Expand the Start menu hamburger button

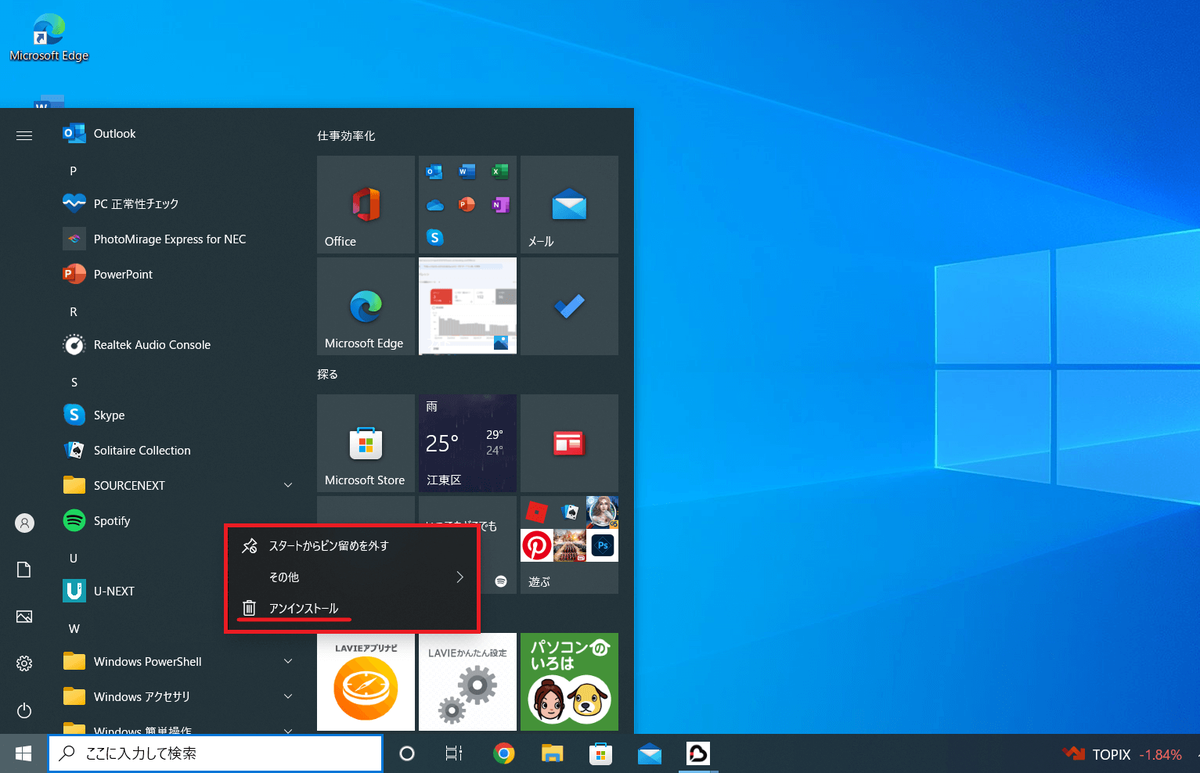click(x=25, y=135)
